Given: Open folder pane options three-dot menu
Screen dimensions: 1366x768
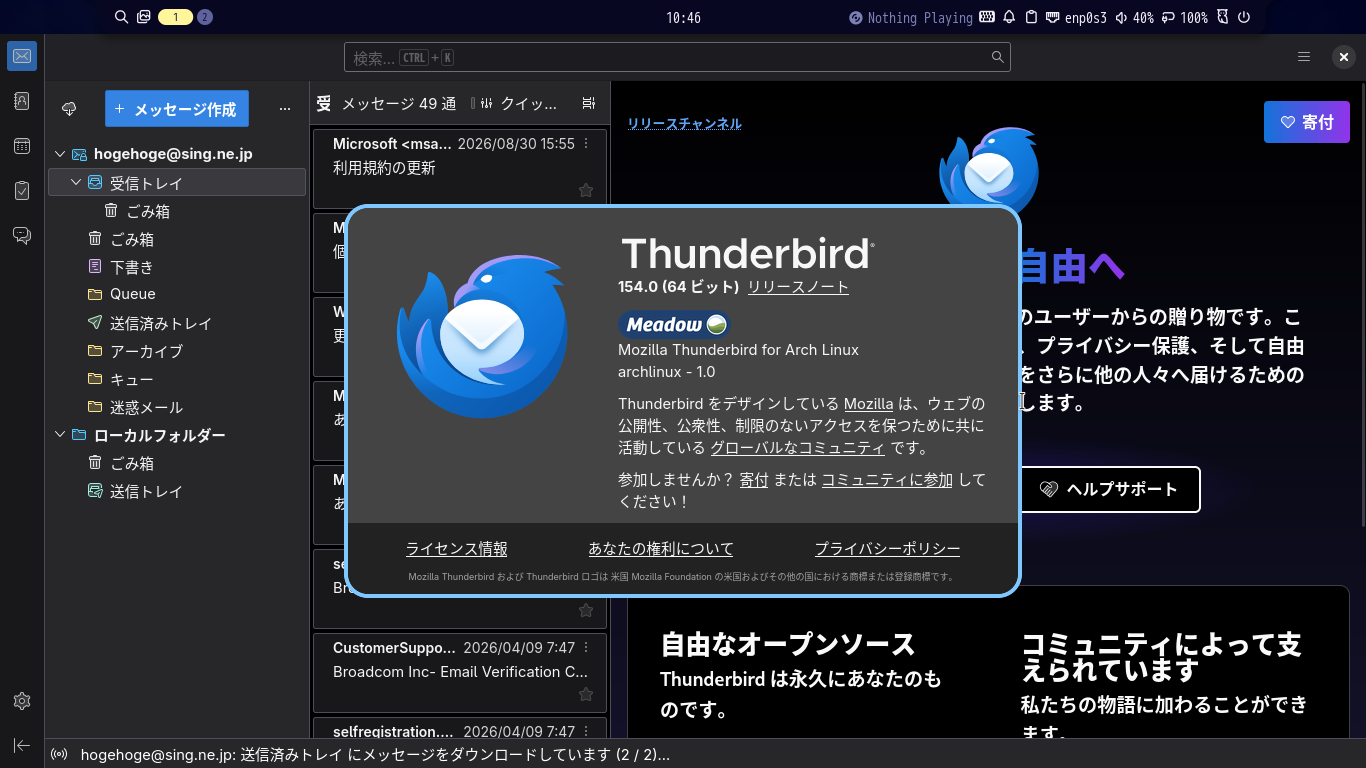Looking at the screenshot, I should coord(284,108).
